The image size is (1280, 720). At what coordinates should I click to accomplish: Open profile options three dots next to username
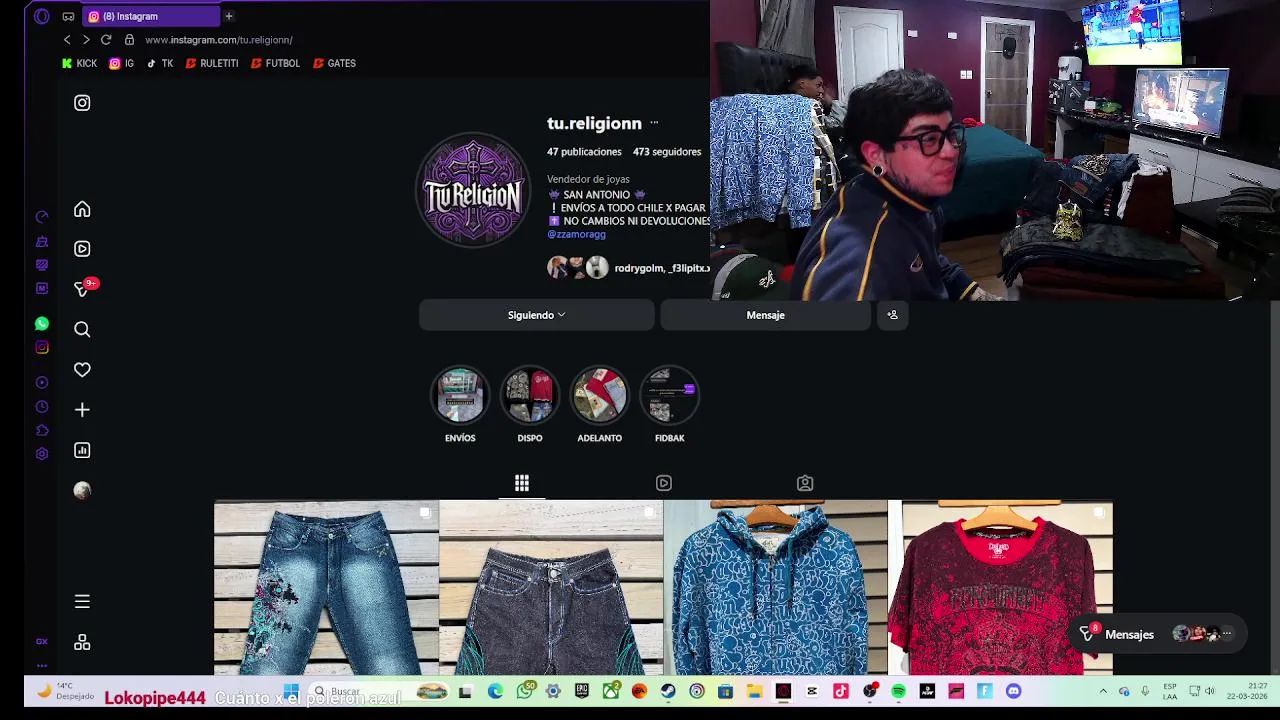654,123
